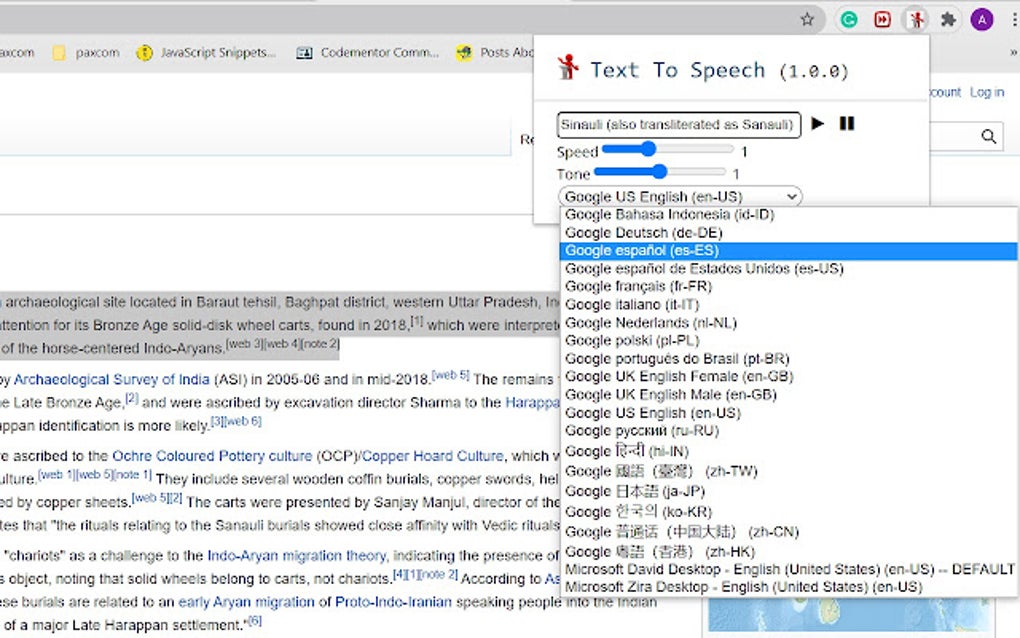Click the red video downloader extension icon
This screenshot has height=638, width=1020.
(882, 20)
